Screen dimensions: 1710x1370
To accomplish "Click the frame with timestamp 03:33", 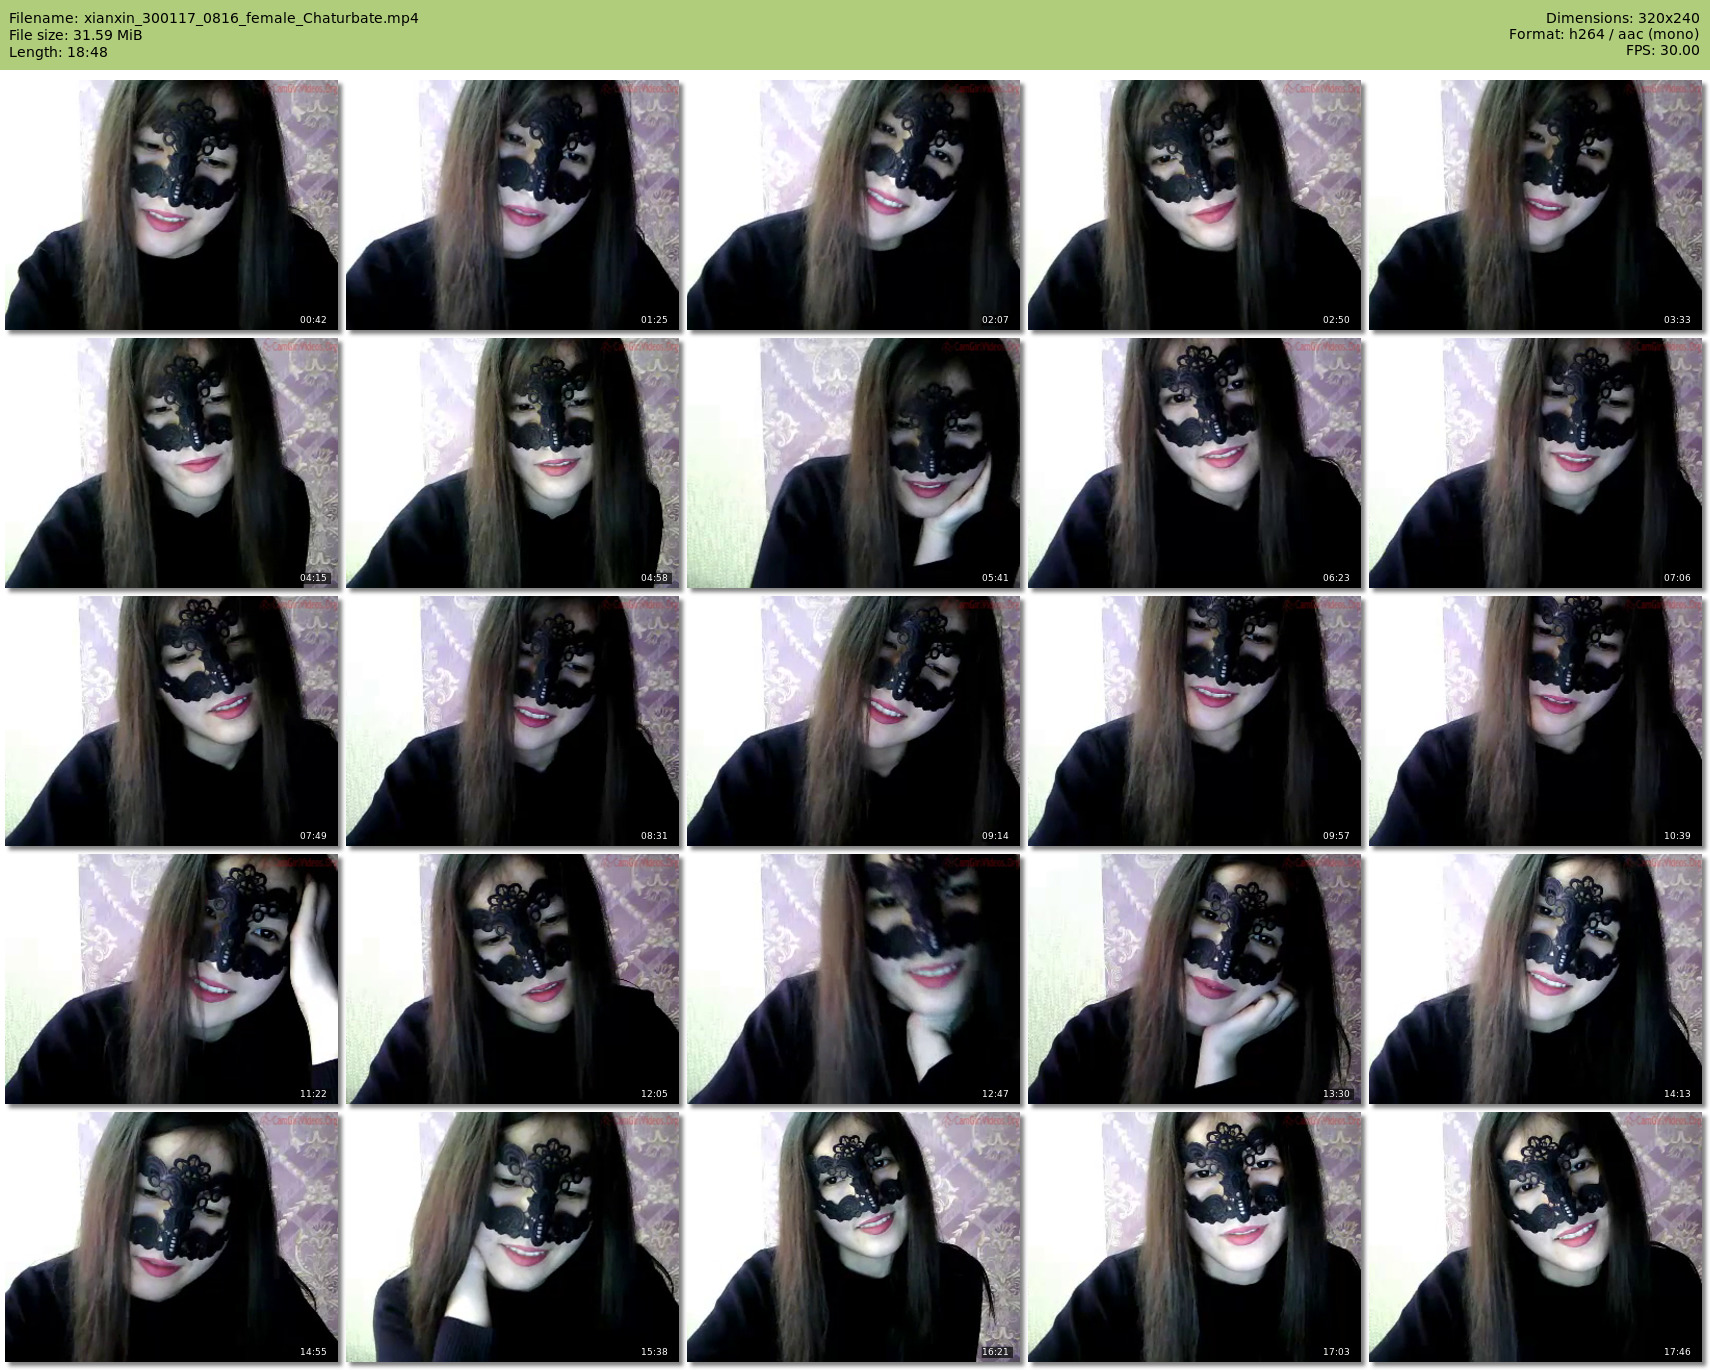I will (1536, 205).
